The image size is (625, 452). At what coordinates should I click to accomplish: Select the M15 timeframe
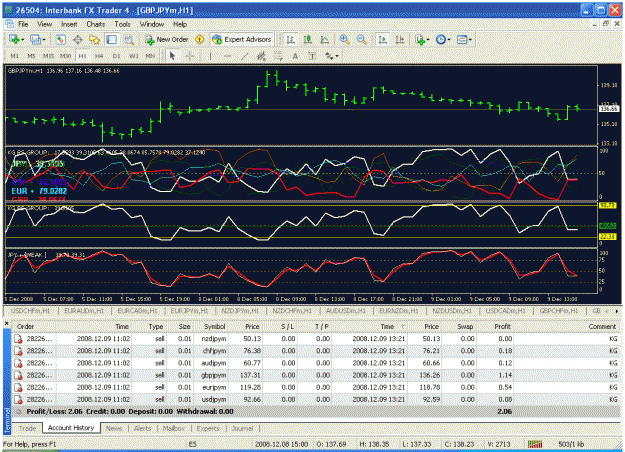point(48,56)
